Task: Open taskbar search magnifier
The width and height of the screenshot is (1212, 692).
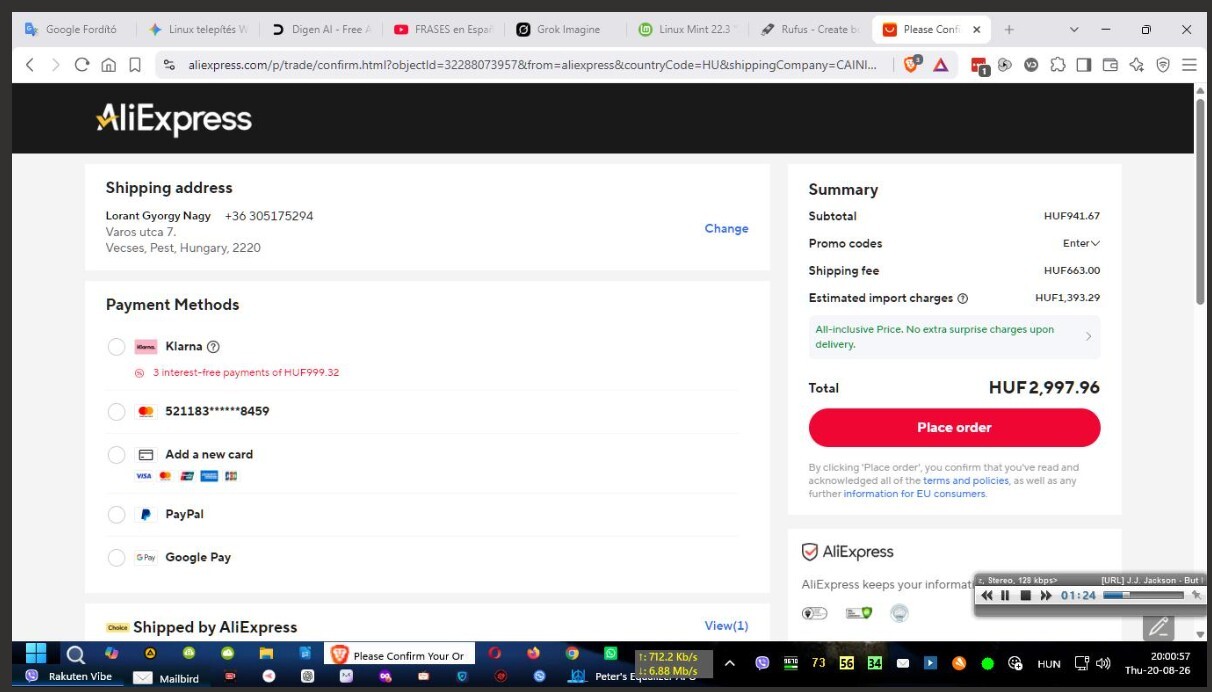Action: pyautogui.click(x=75, y=655)
